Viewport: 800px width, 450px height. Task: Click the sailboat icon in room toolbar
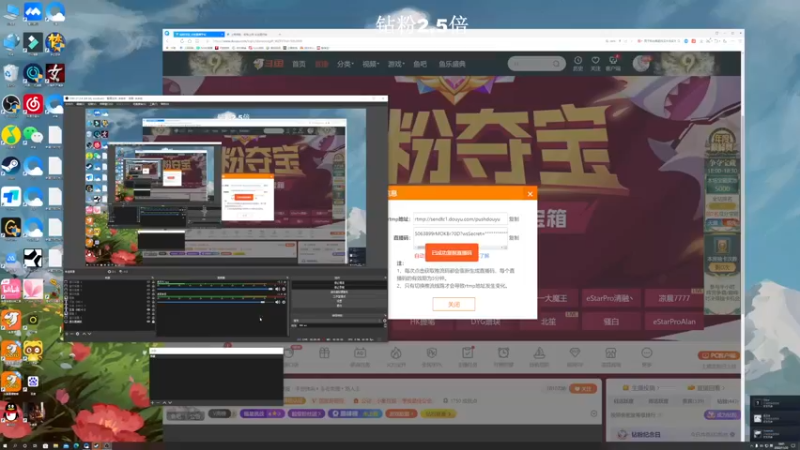tap(539, 353)
